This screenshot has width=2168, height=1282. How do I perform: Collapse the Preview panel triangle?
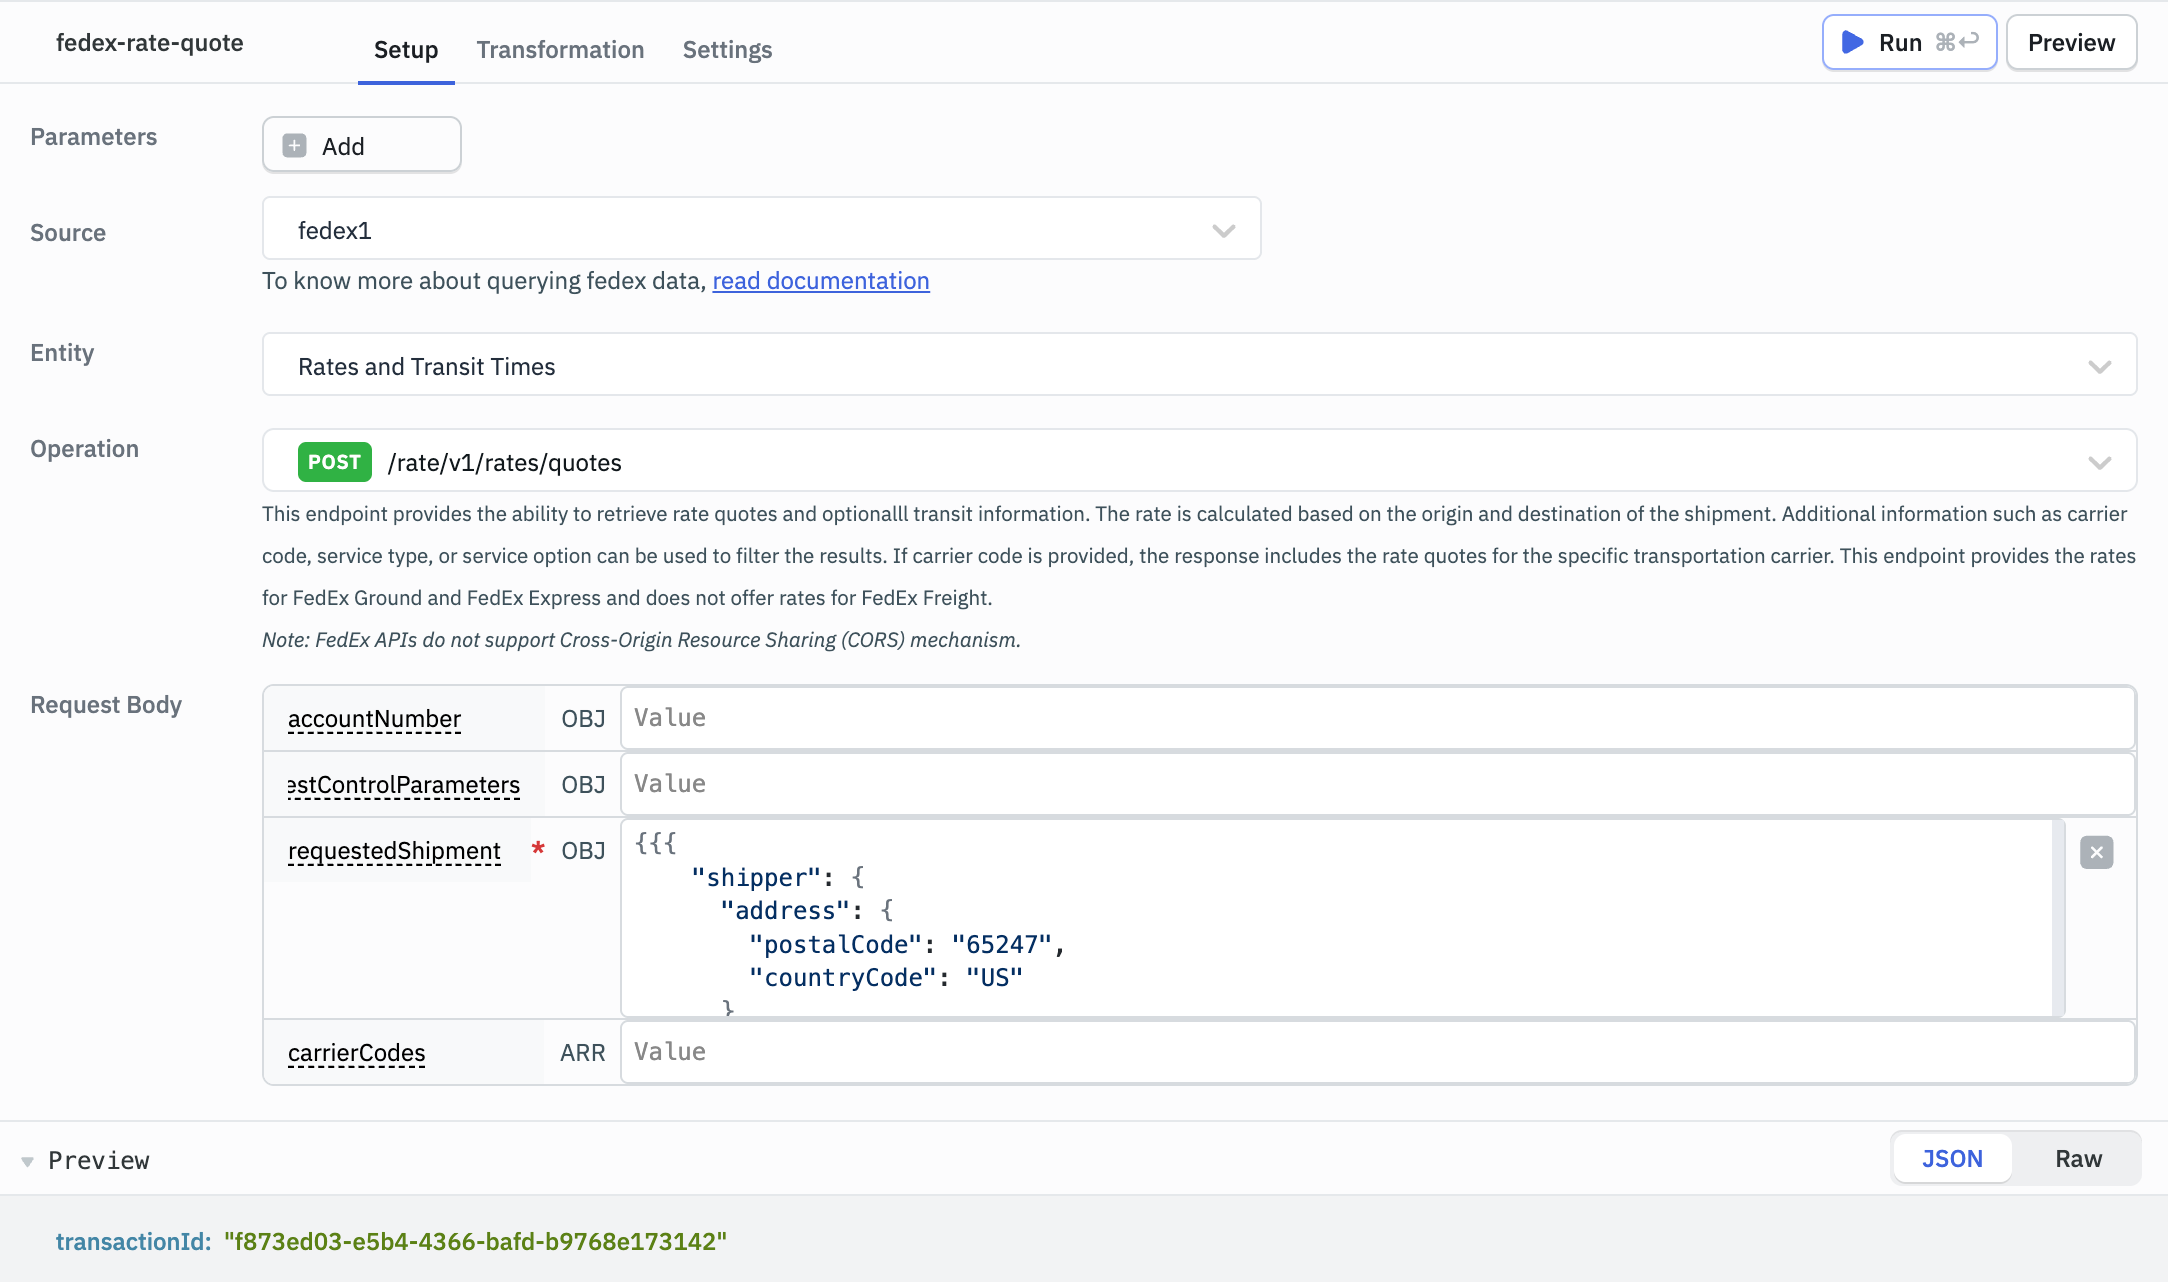27,1160
